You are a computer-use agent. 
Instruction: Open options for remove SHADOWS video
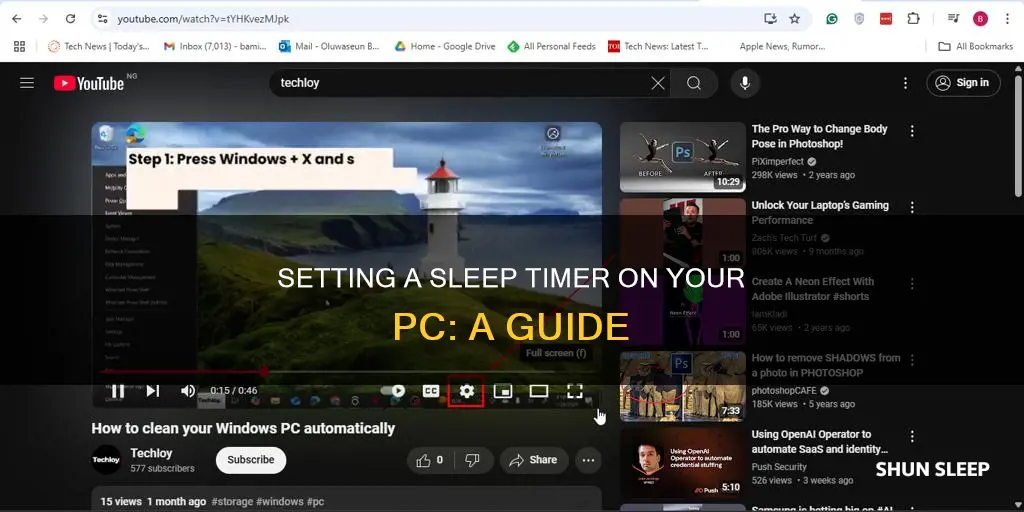pos(912,360)
